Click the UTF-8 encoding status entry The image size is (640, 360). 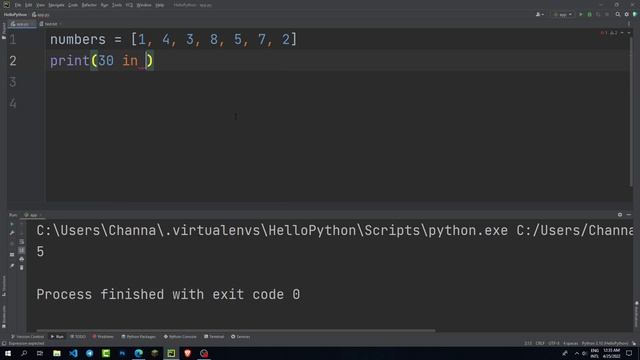click(x=554, y=344)
